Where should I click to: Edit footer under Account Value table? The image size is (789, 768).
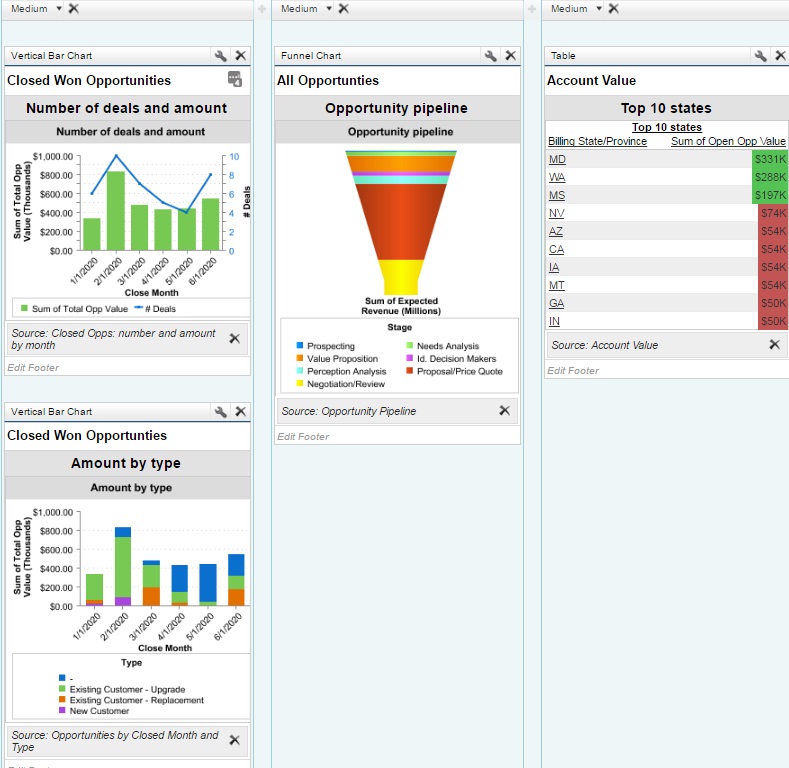click(573, 370)
